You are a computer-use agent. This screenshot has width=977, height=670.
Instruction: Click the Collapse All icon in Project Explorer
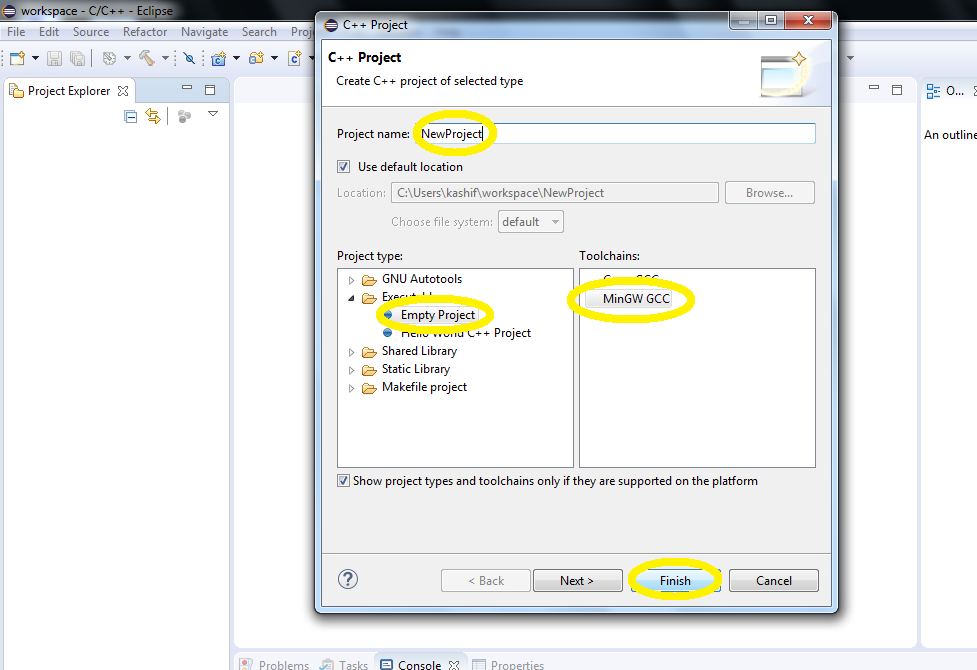pyautogui.click(x=130, y=115)
